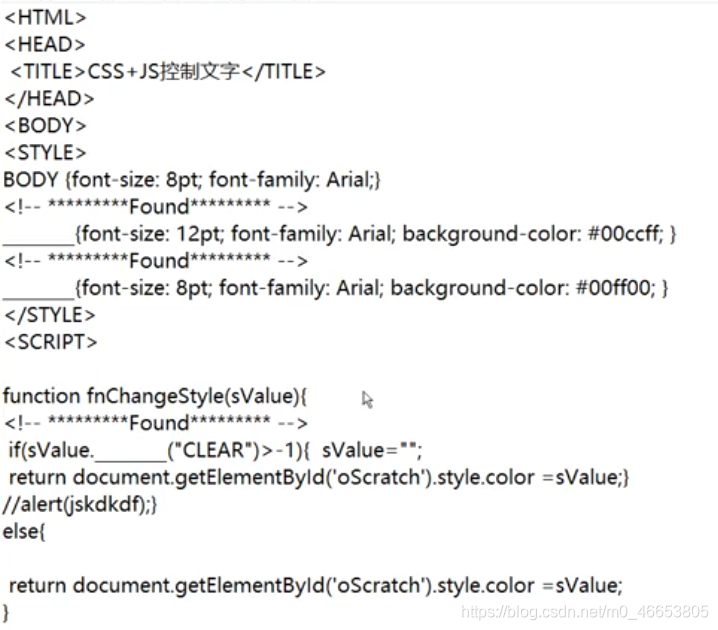This screenshot has width=718, height=630.
Task: Click the blank before the #00ff00 rule
Action: tap(38, 292)
